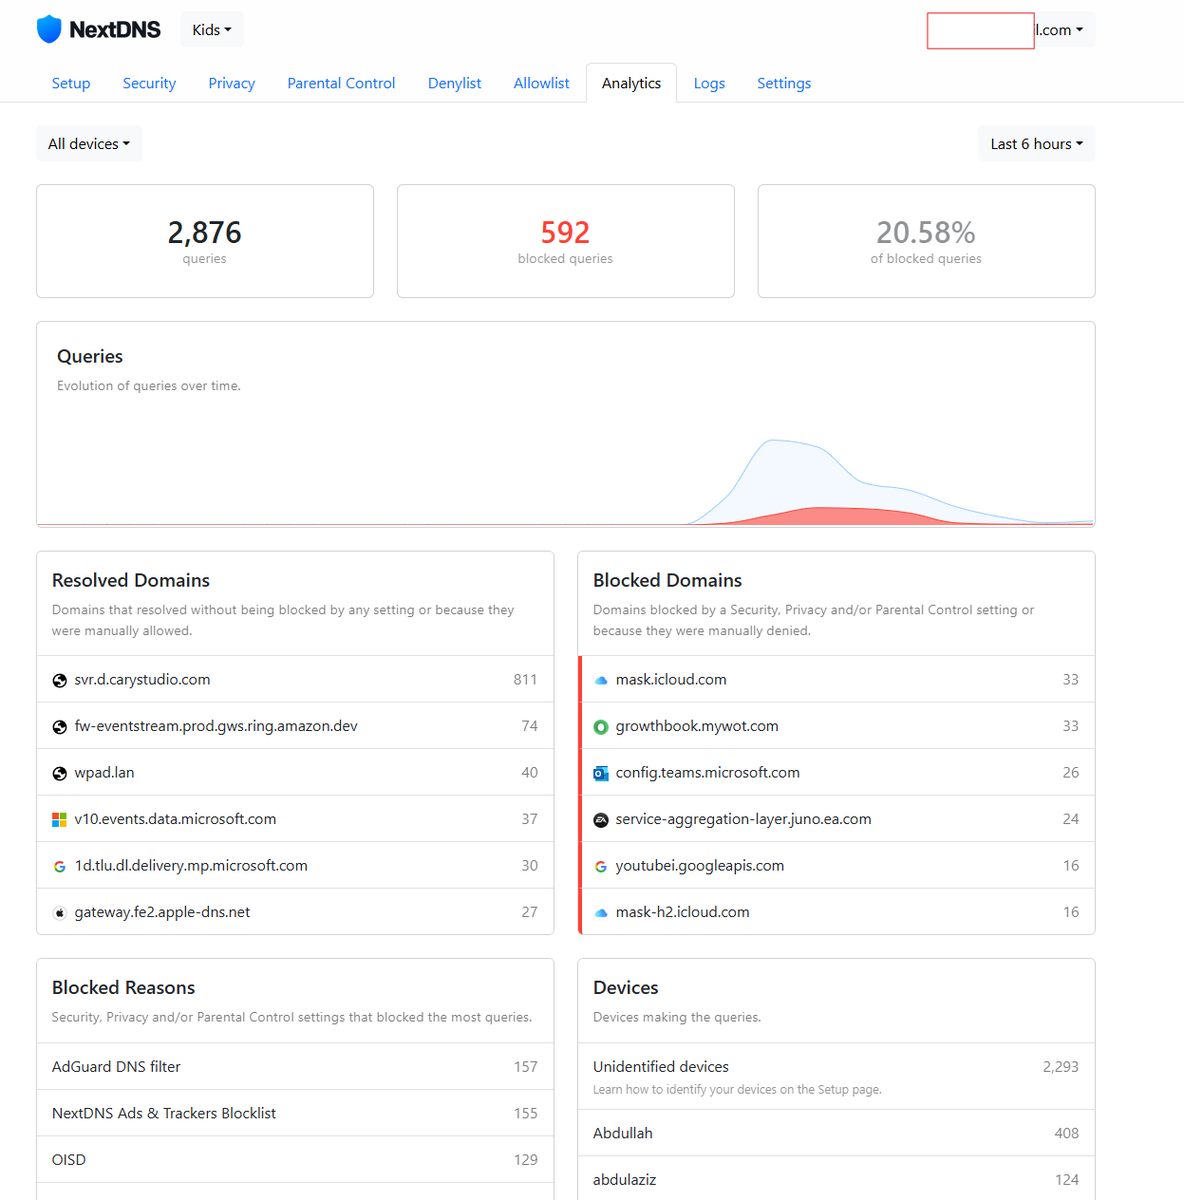
Task: Open the All devices filter dropdown
Action: click(89, 144)
